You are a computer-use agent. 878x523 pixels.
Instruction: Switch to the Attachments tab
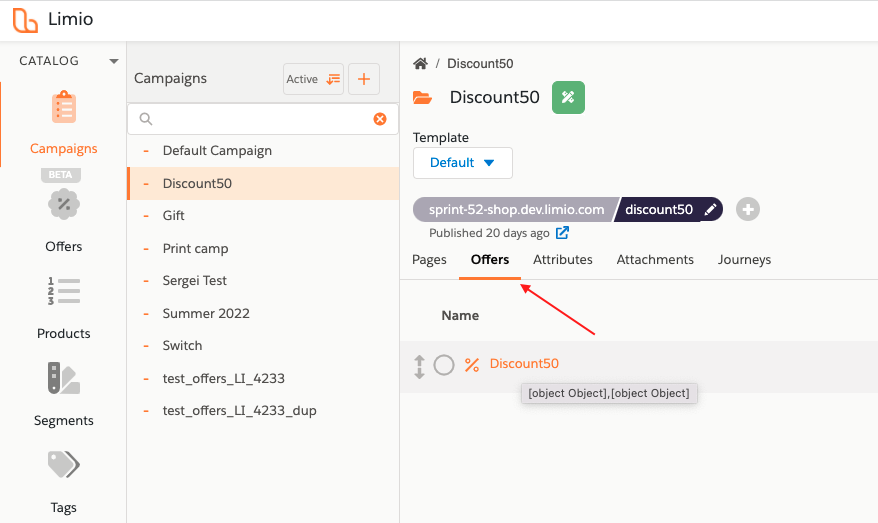click(655, 260)
